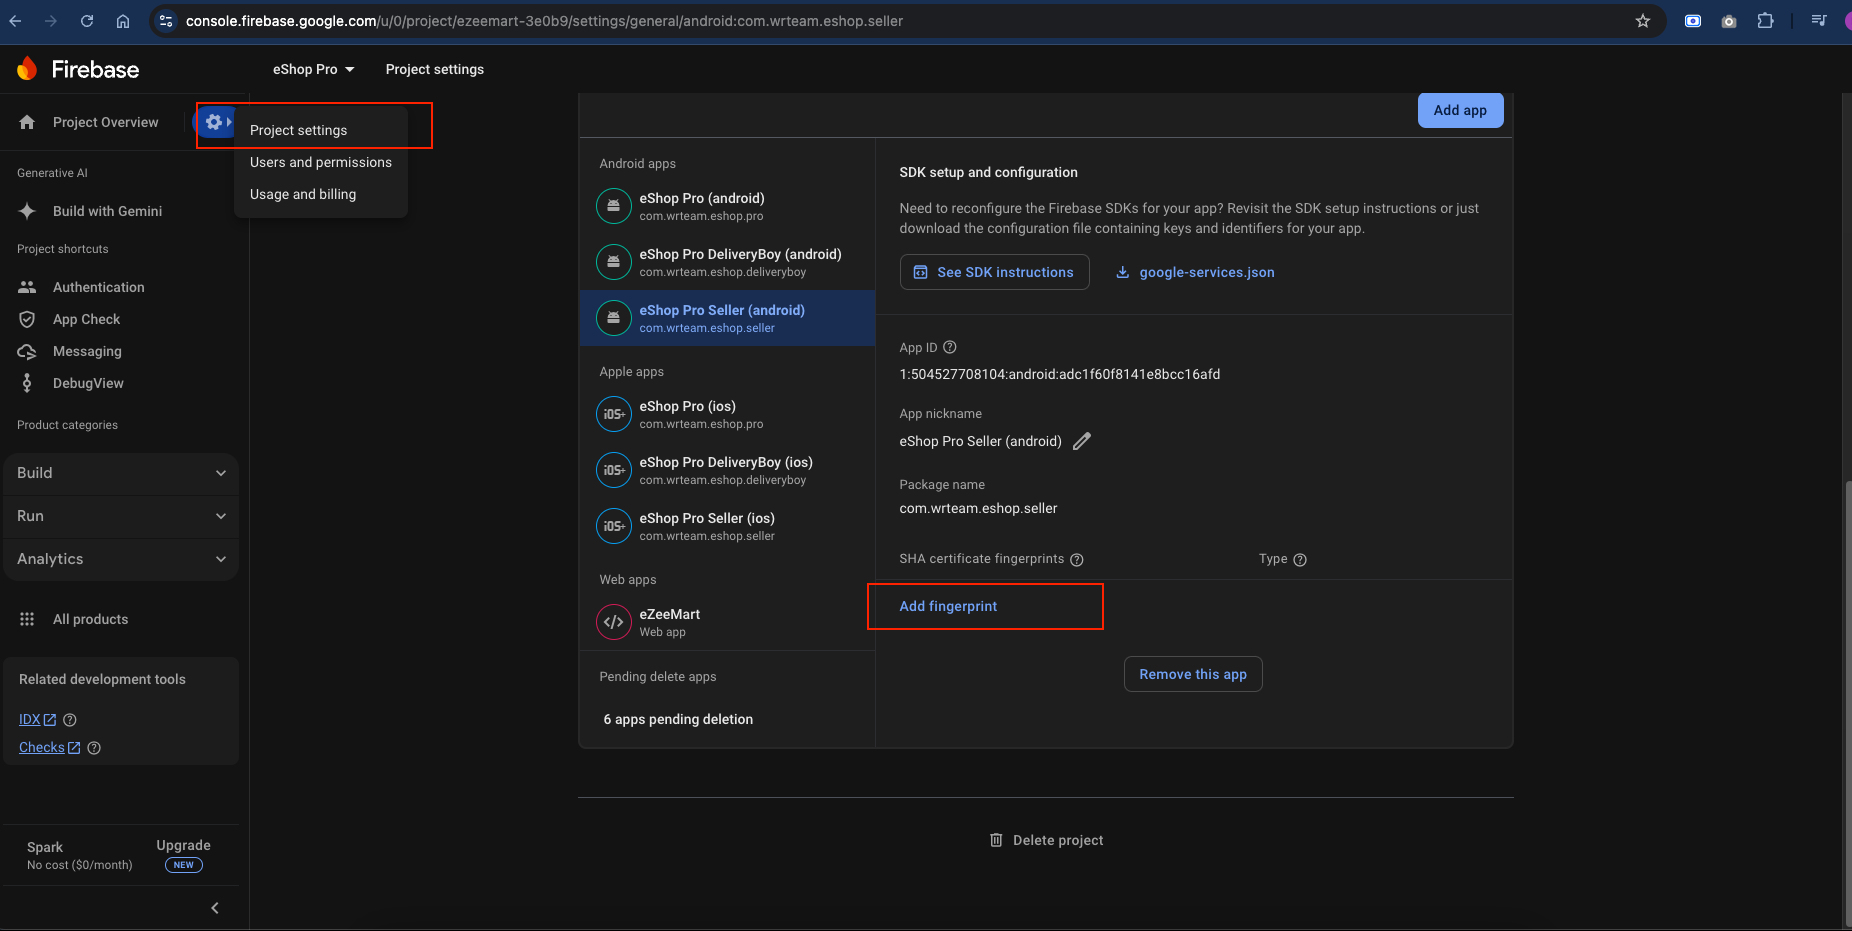Image resolution: width=1852 pixels, height=931 pixels.
Task: Open All products page
Action: point(90,619)
